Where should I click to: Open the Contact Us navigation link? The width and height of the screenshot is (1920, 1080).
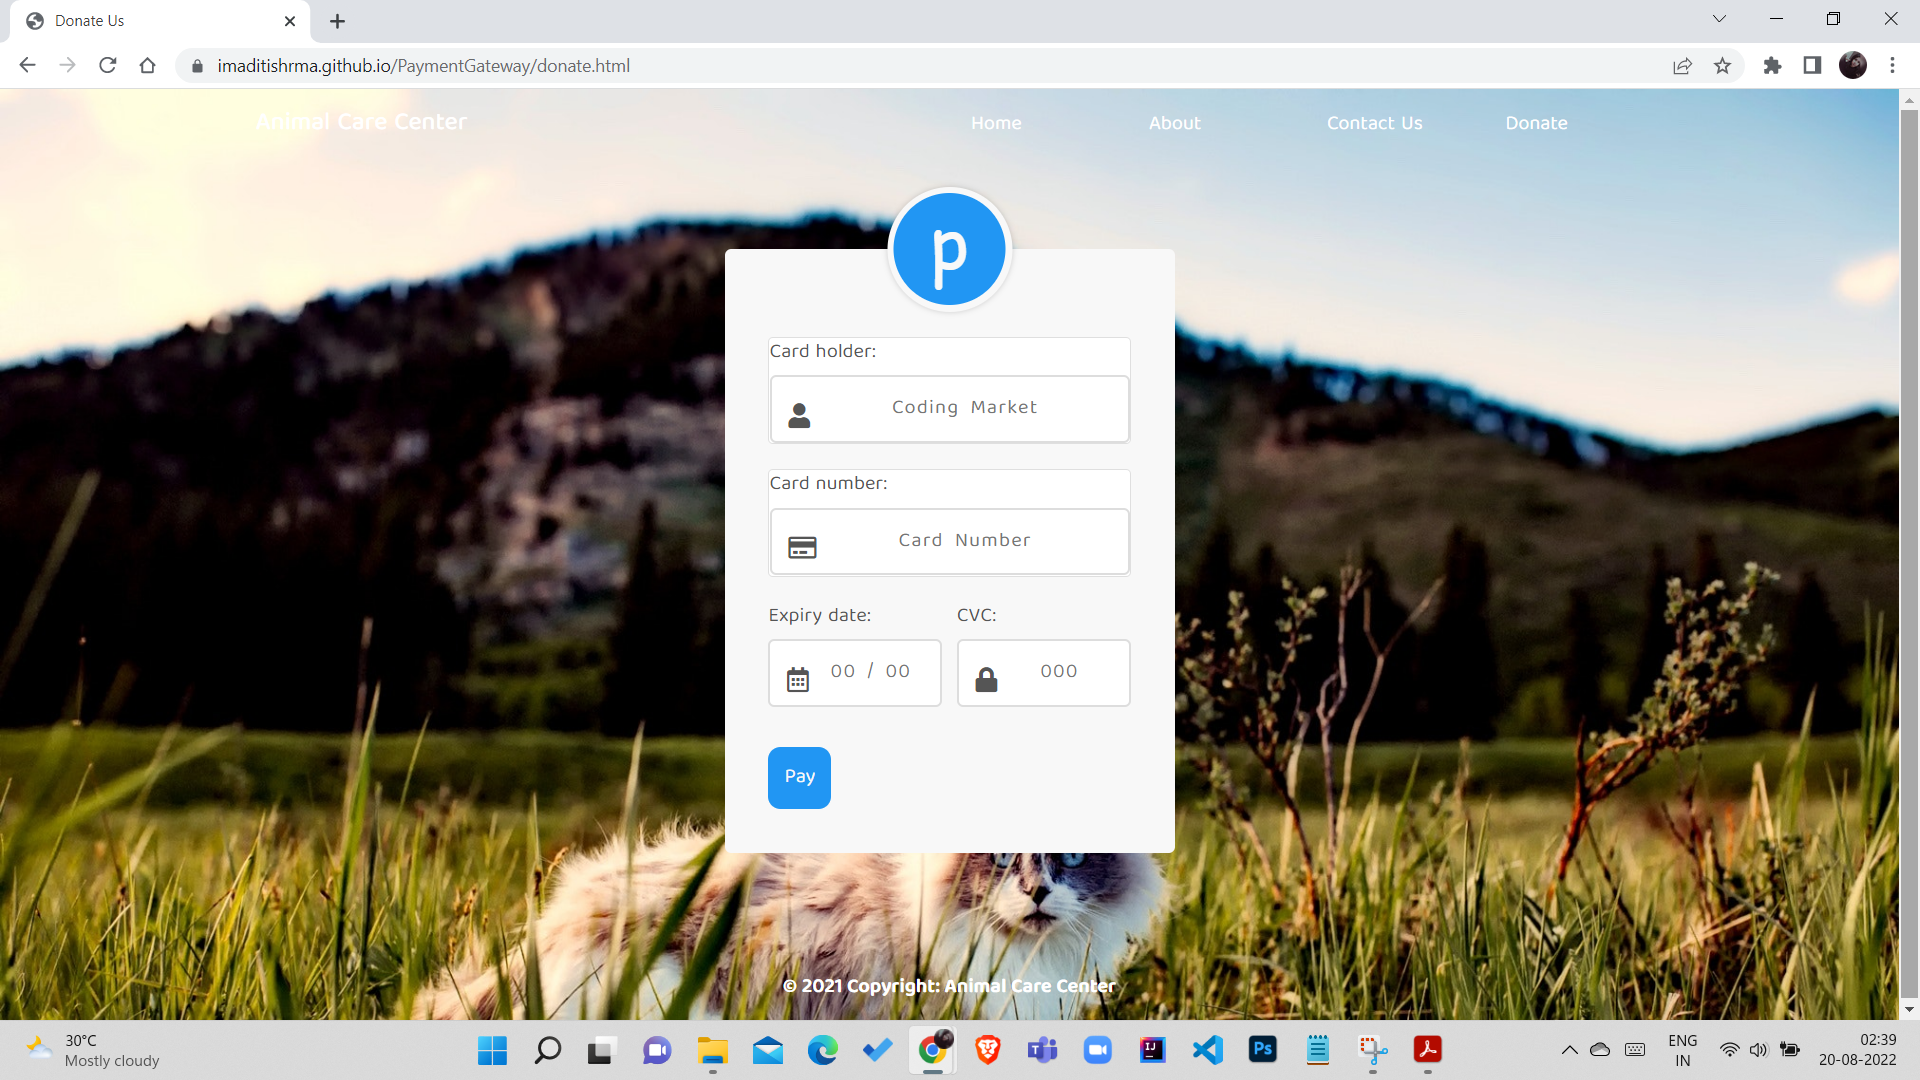coord(1374,123)
